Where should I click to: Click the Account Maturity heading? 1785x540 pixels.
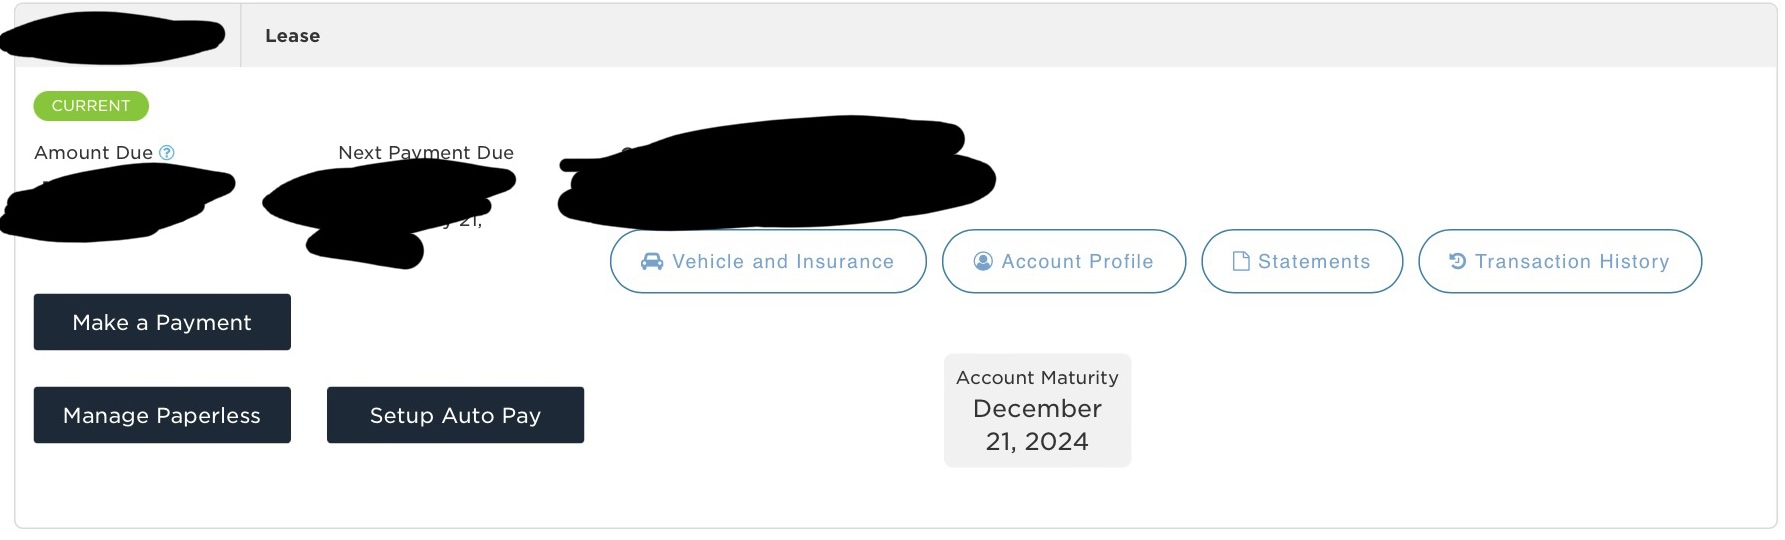tap(1037, 378)
